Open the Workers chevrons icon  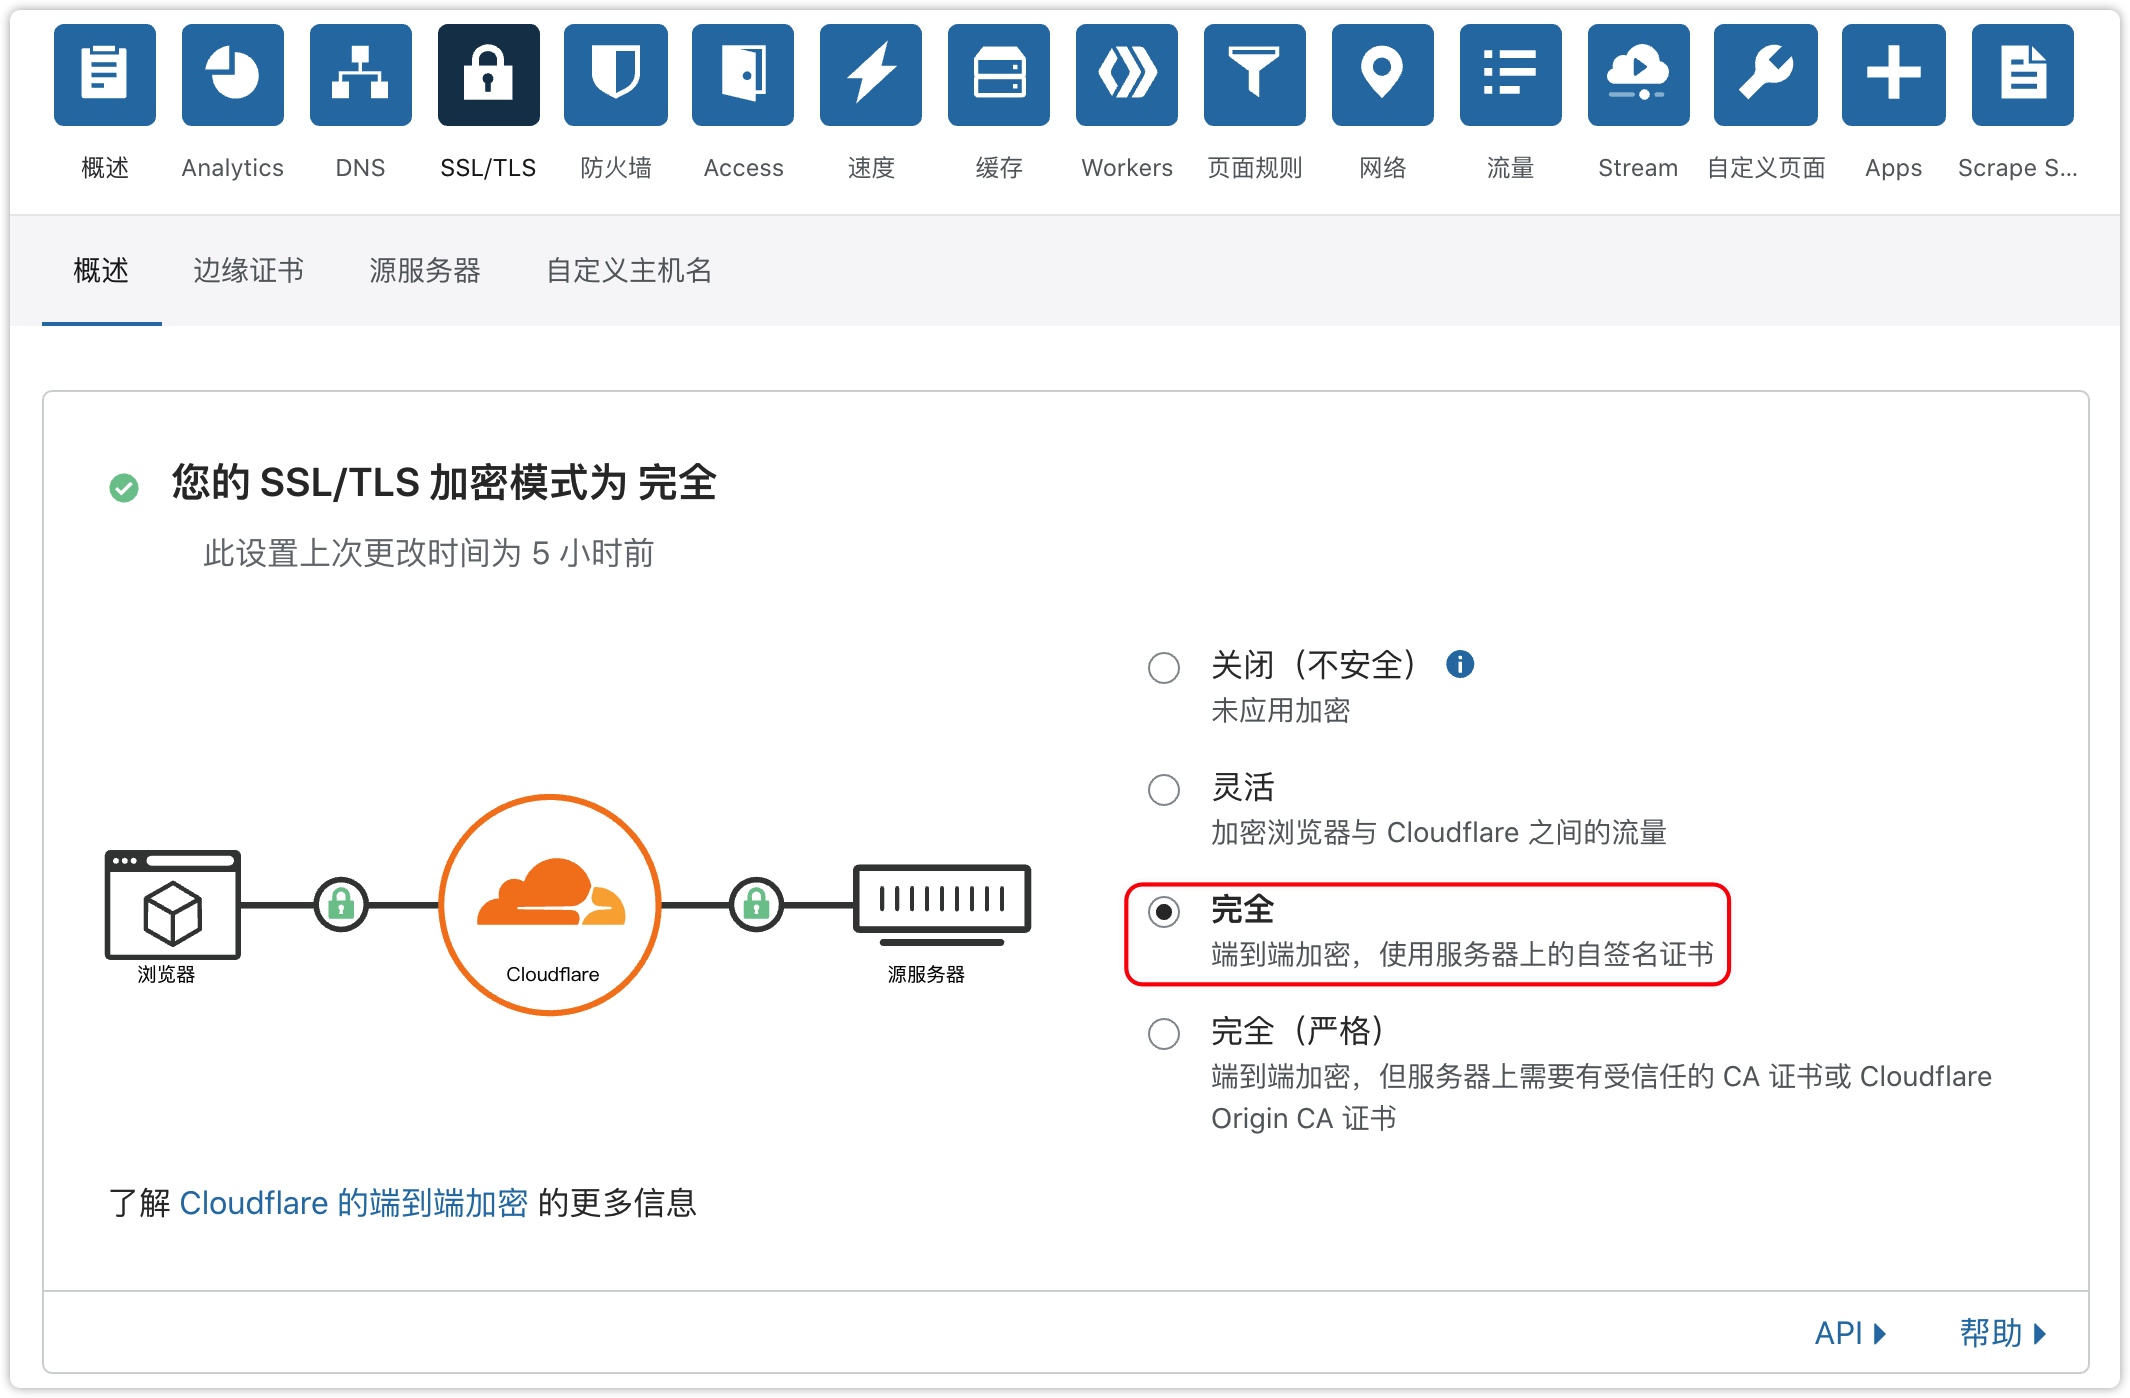pos(1127,75)
